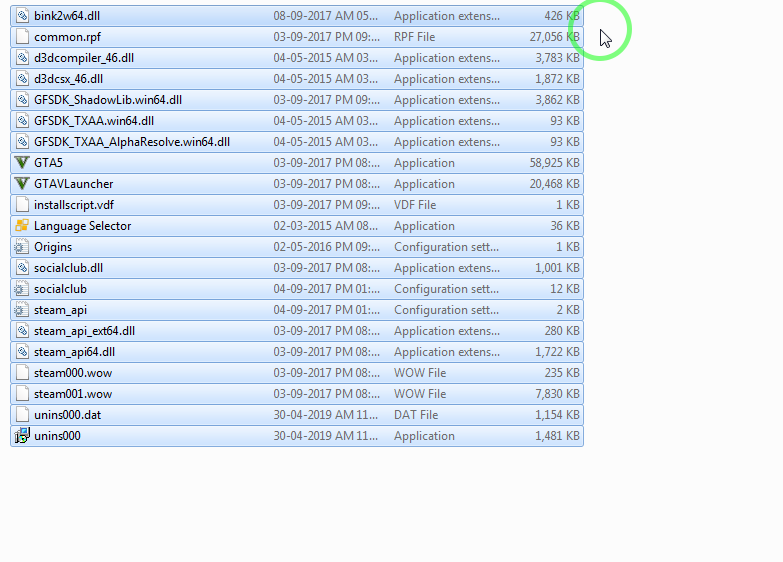This screenshot has width=783, height=562.
Task: Click the socialclub configuration settings icon
Action: (x=22, y=289)
